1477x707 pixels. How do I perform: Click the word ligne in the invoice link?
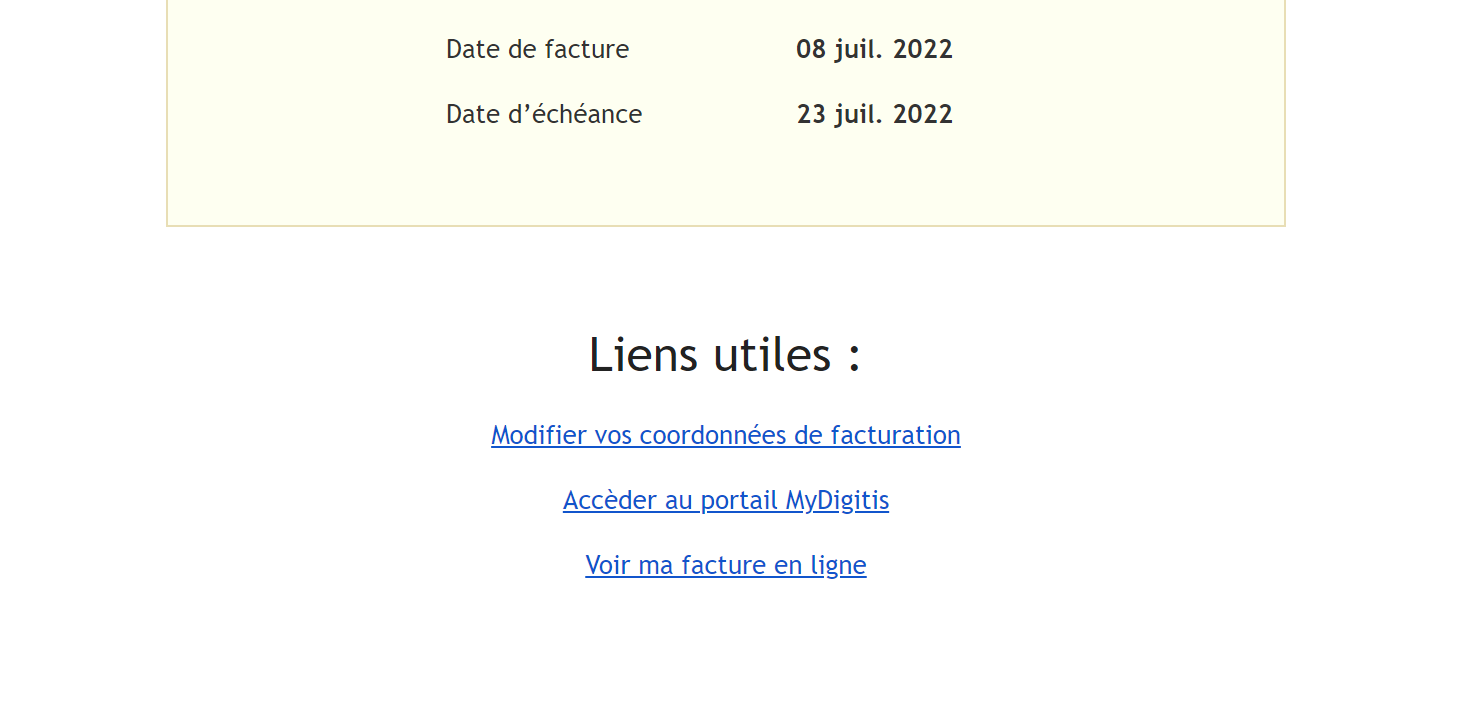[838, 566]
